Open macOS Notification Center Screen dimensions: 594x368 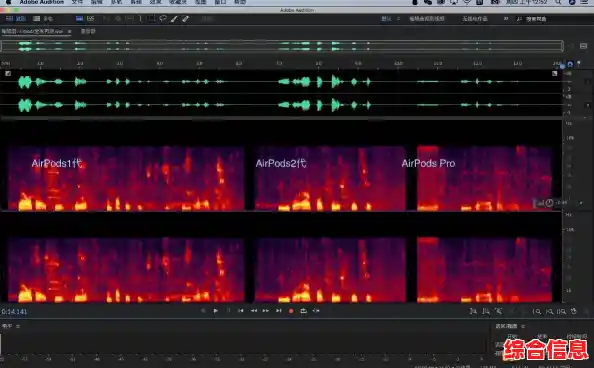[584, 2]
